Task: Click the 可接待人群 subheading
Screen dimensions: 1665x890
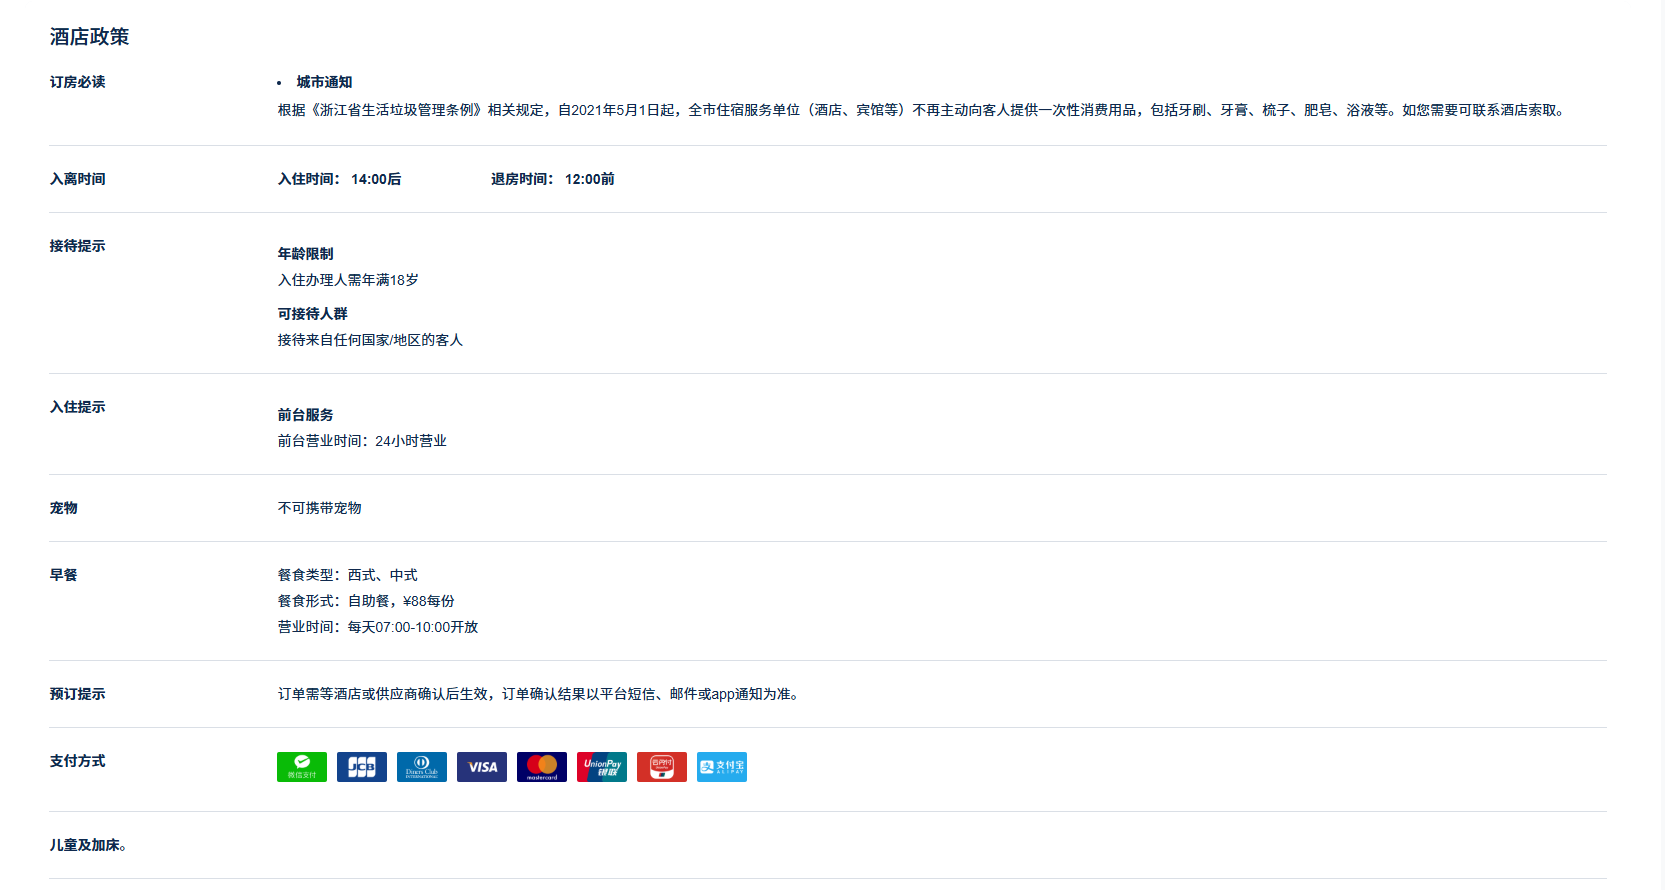Action: coord(313,314)
